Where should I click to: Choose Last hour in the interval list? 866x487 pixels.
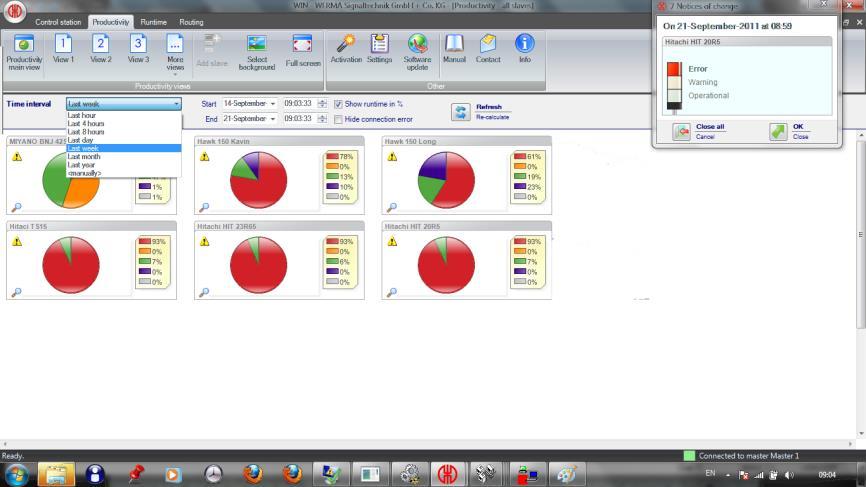coord(124,115)
